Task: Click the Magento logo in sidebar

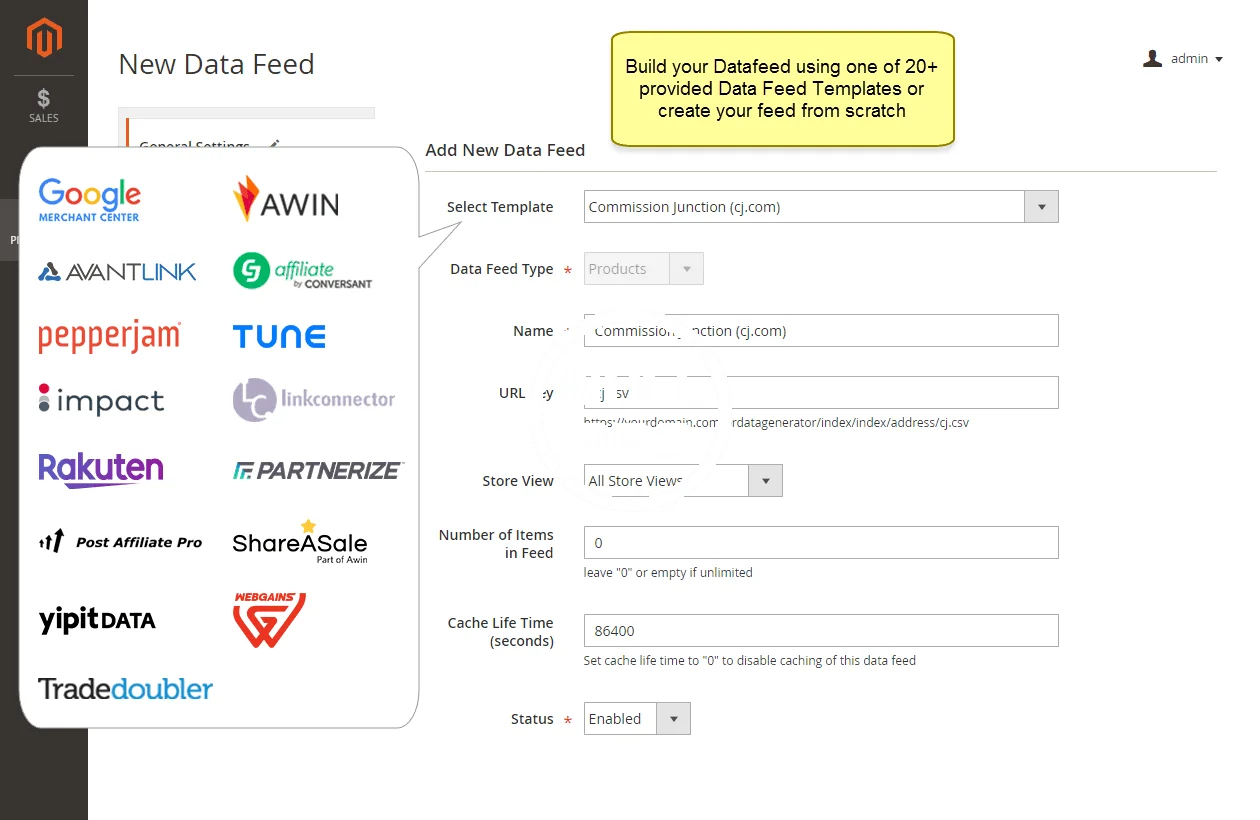Action: tap(44, 38)
